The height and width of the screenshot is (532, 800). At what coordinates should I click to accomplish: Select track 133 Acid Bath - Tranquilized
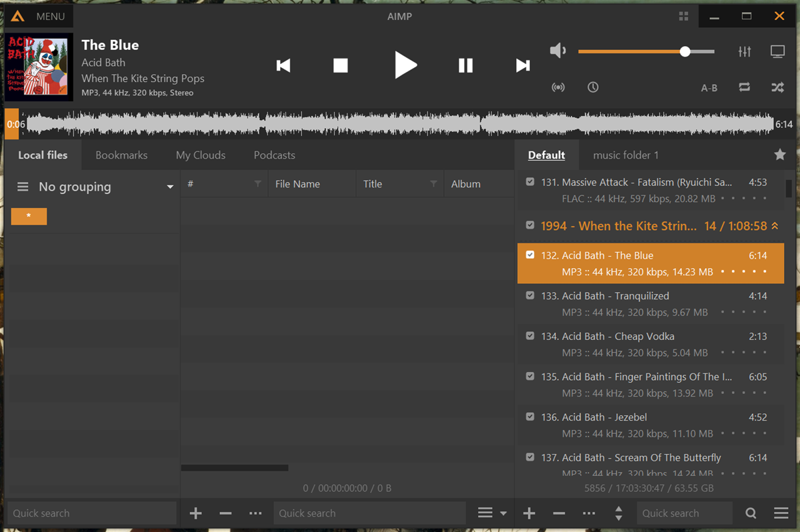[651, 303]
